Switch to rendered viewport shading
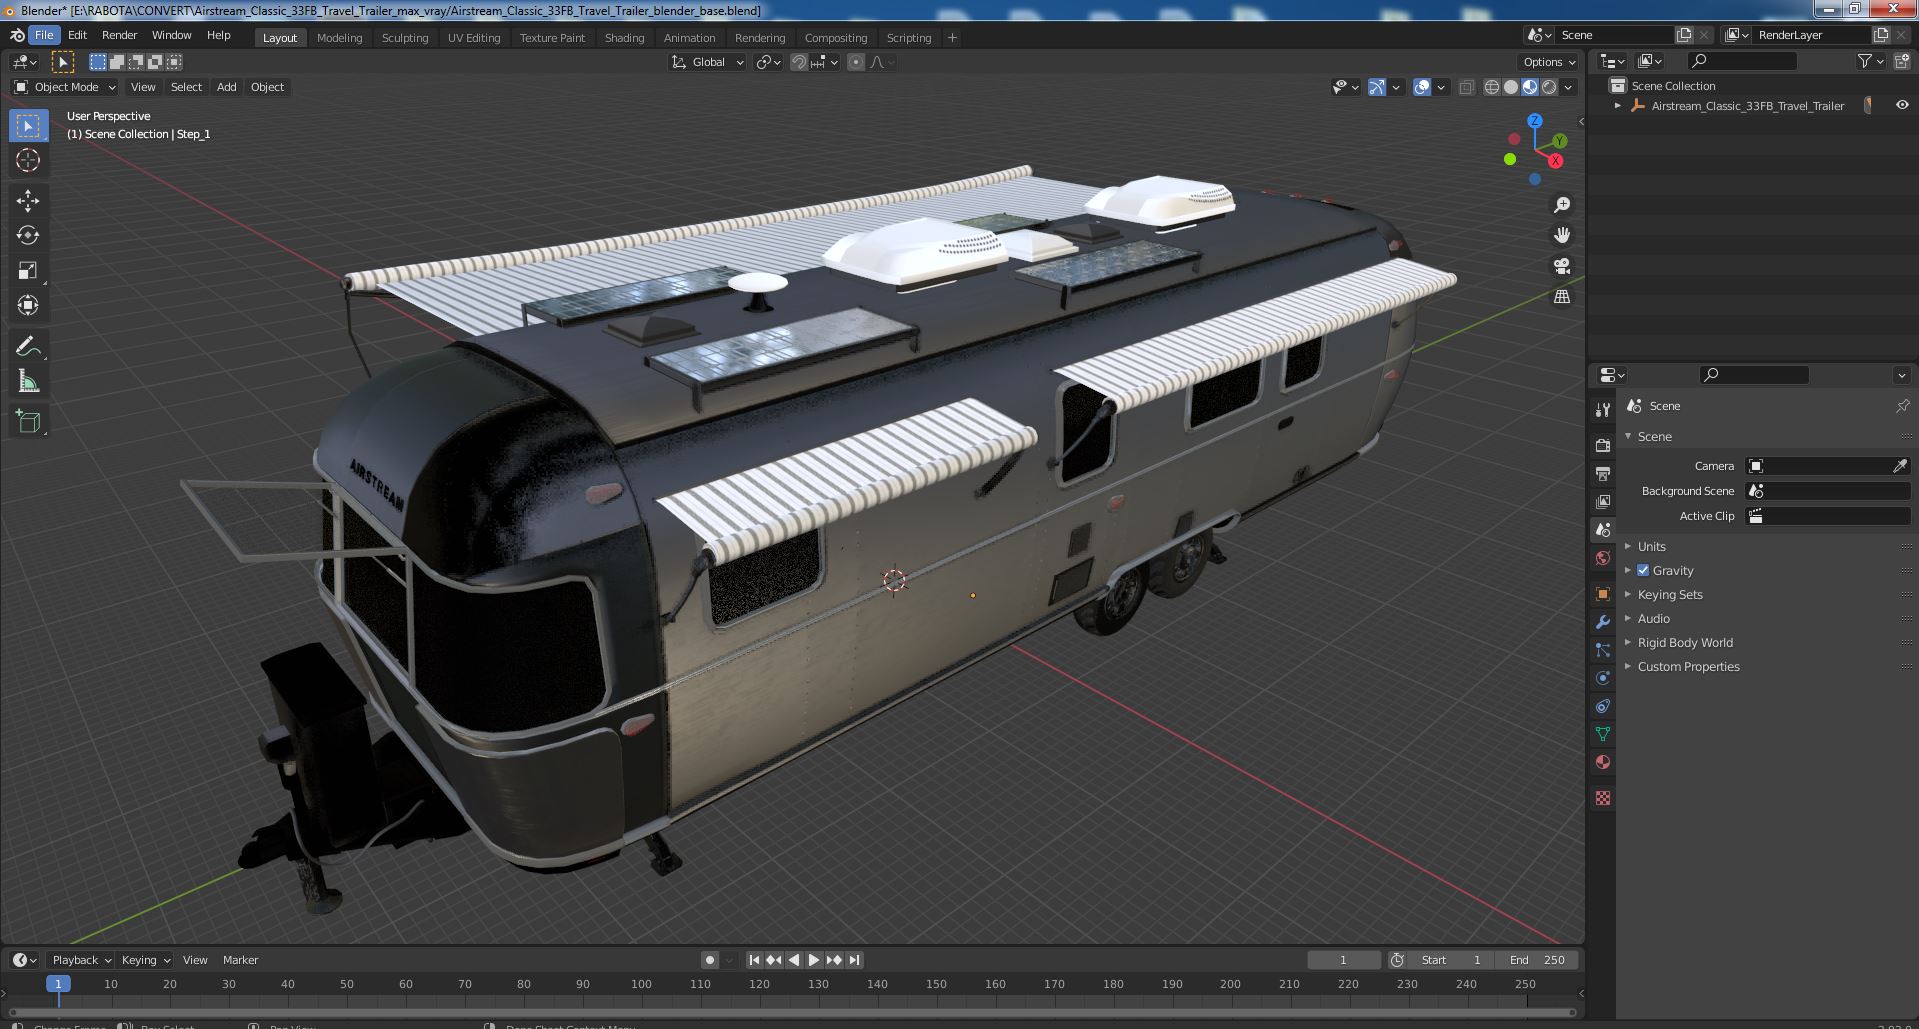1919x1029 pixels. (x=1549, y=87)
